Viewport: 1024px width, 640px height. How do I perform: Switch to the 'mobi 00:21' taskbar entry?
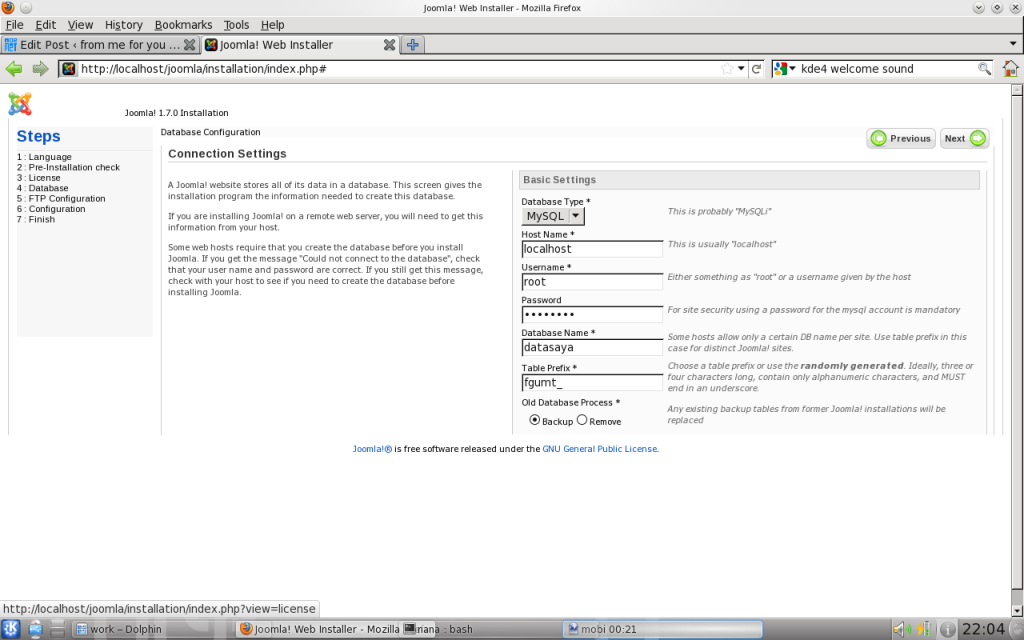coord(663,629)
